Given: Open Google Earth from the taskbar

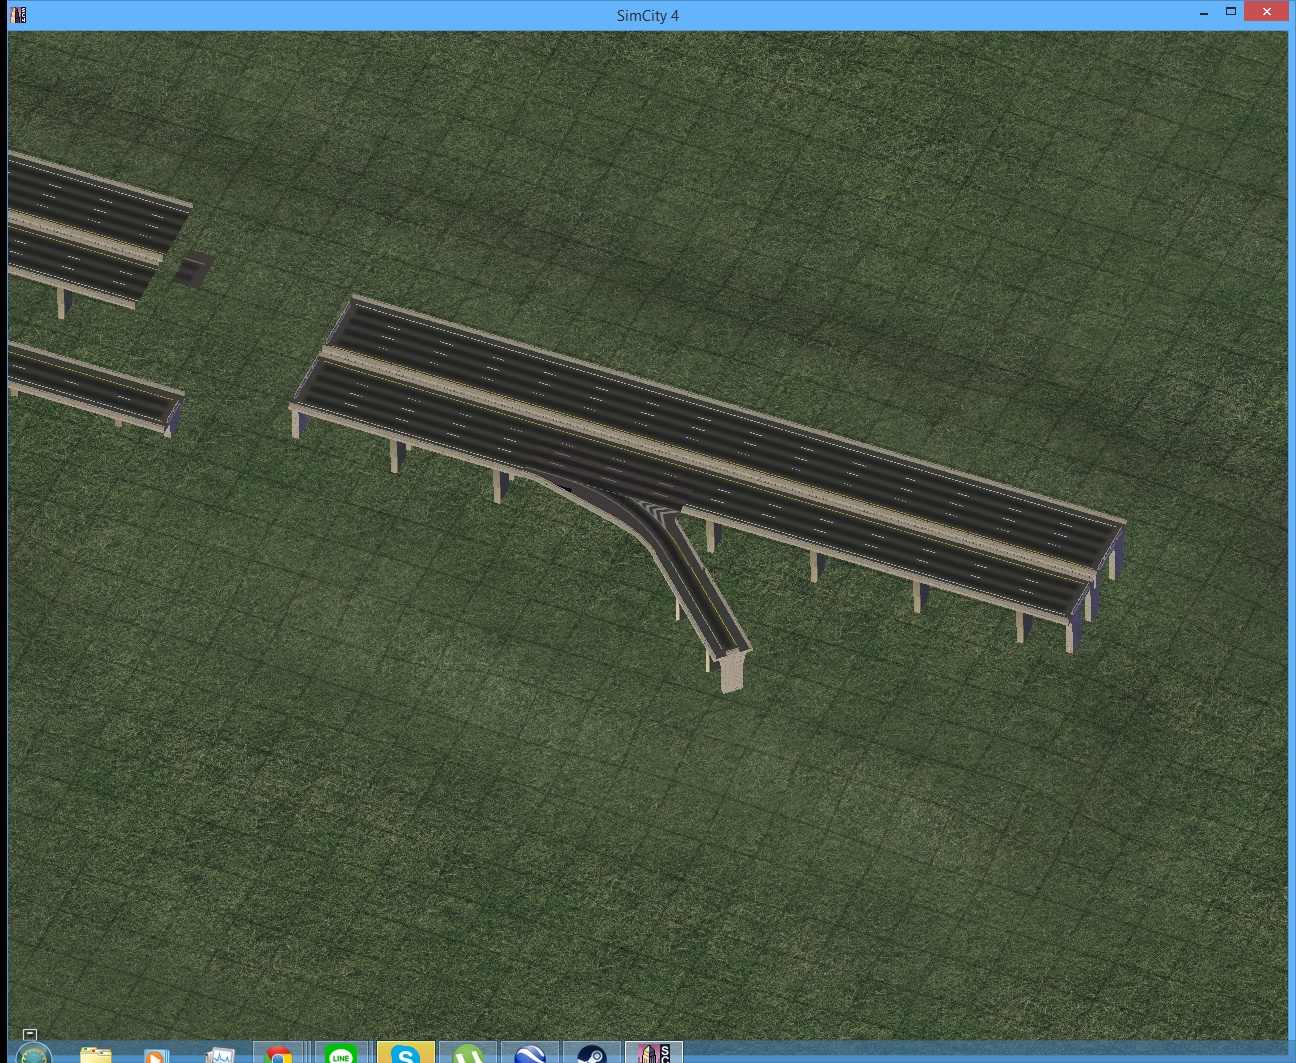Looking at the screenshot, I should [530, 1053].
